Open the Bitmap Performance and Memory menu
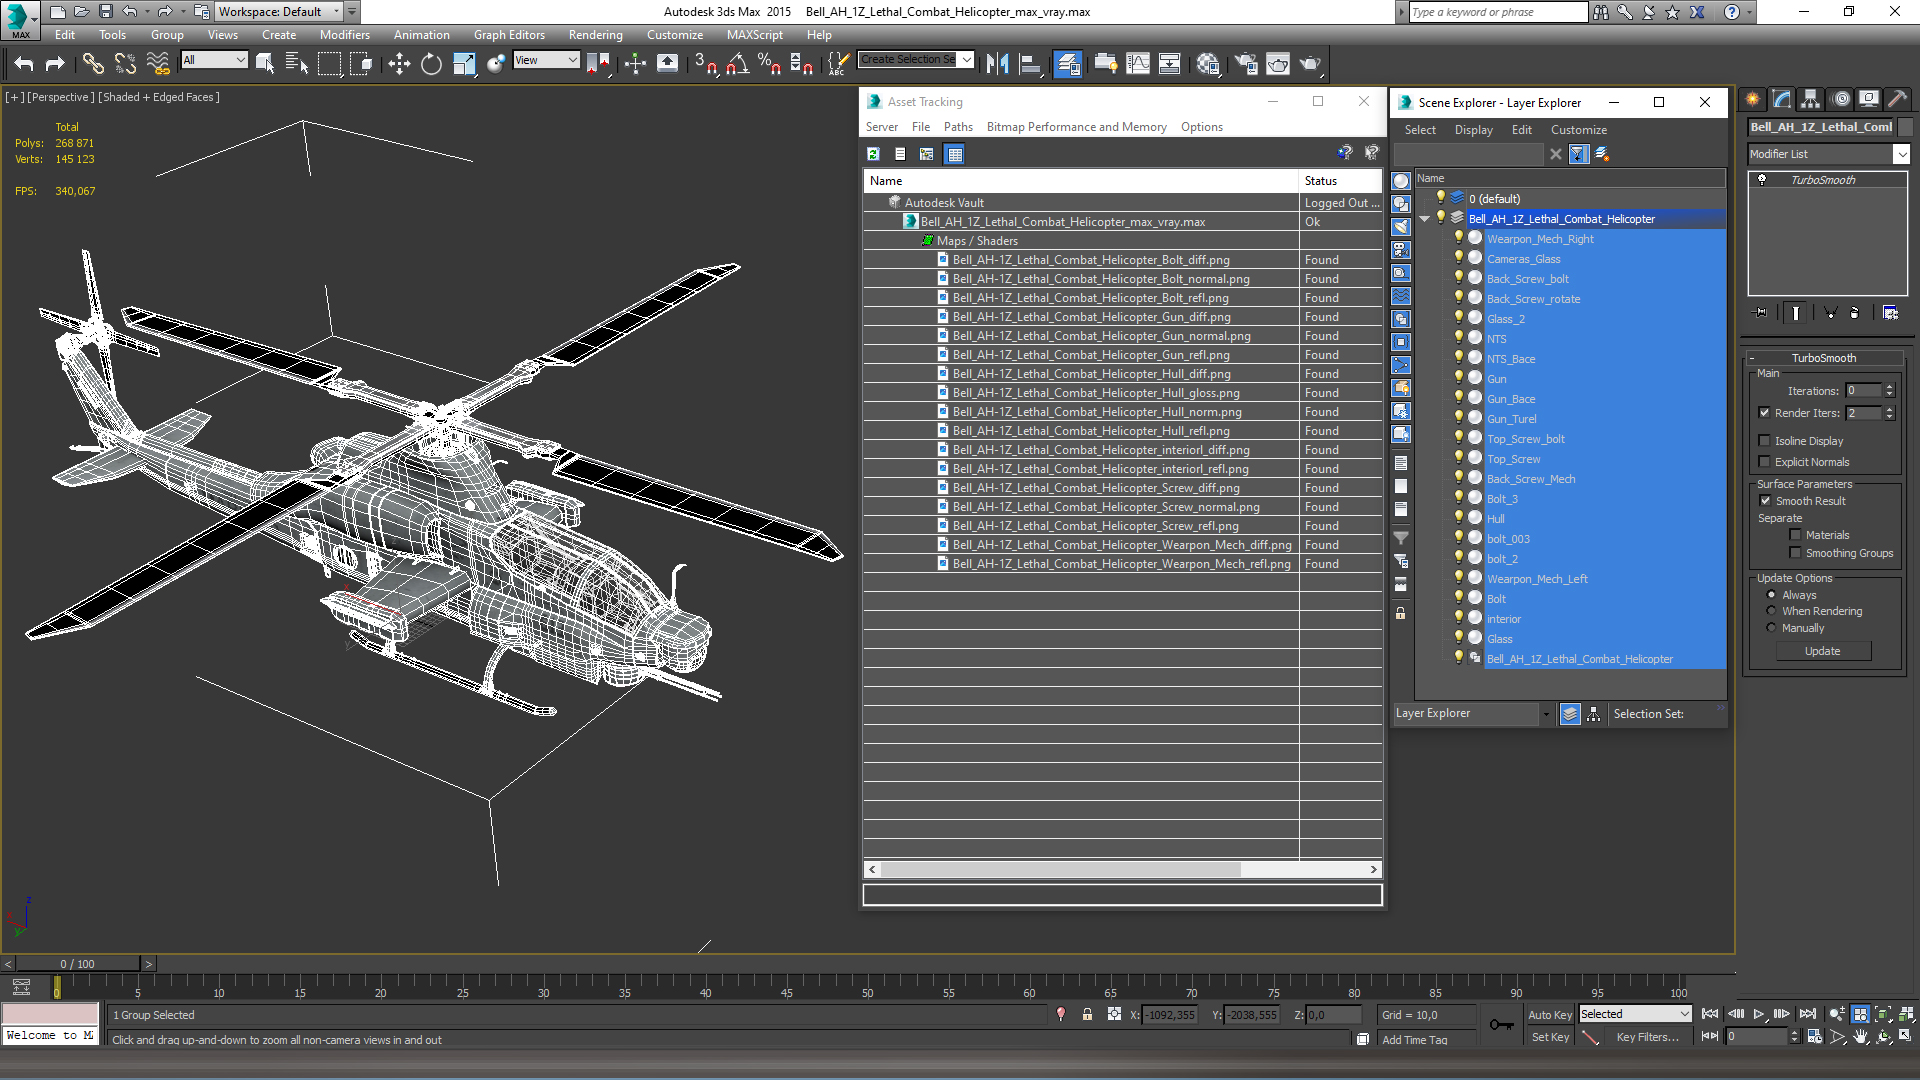Screen dimensions: 1920x1080 tap(1076, 127)
